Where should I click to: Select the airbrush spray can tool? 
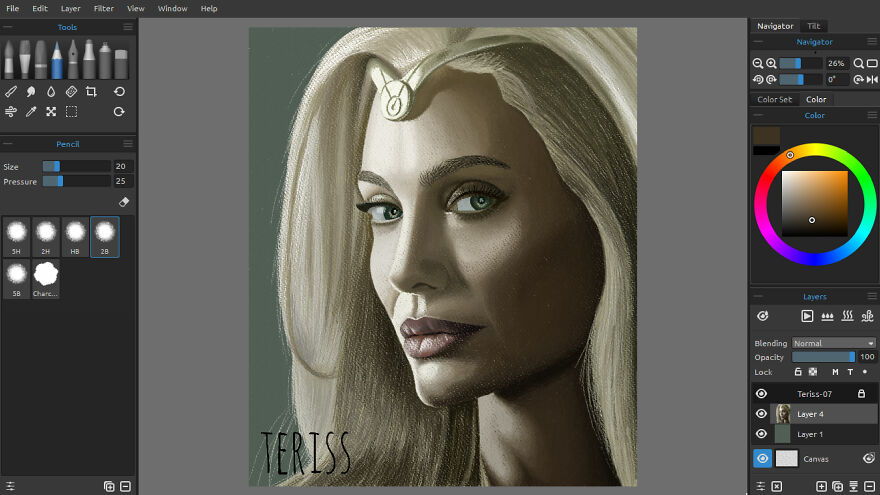click(x=105, y=59)
